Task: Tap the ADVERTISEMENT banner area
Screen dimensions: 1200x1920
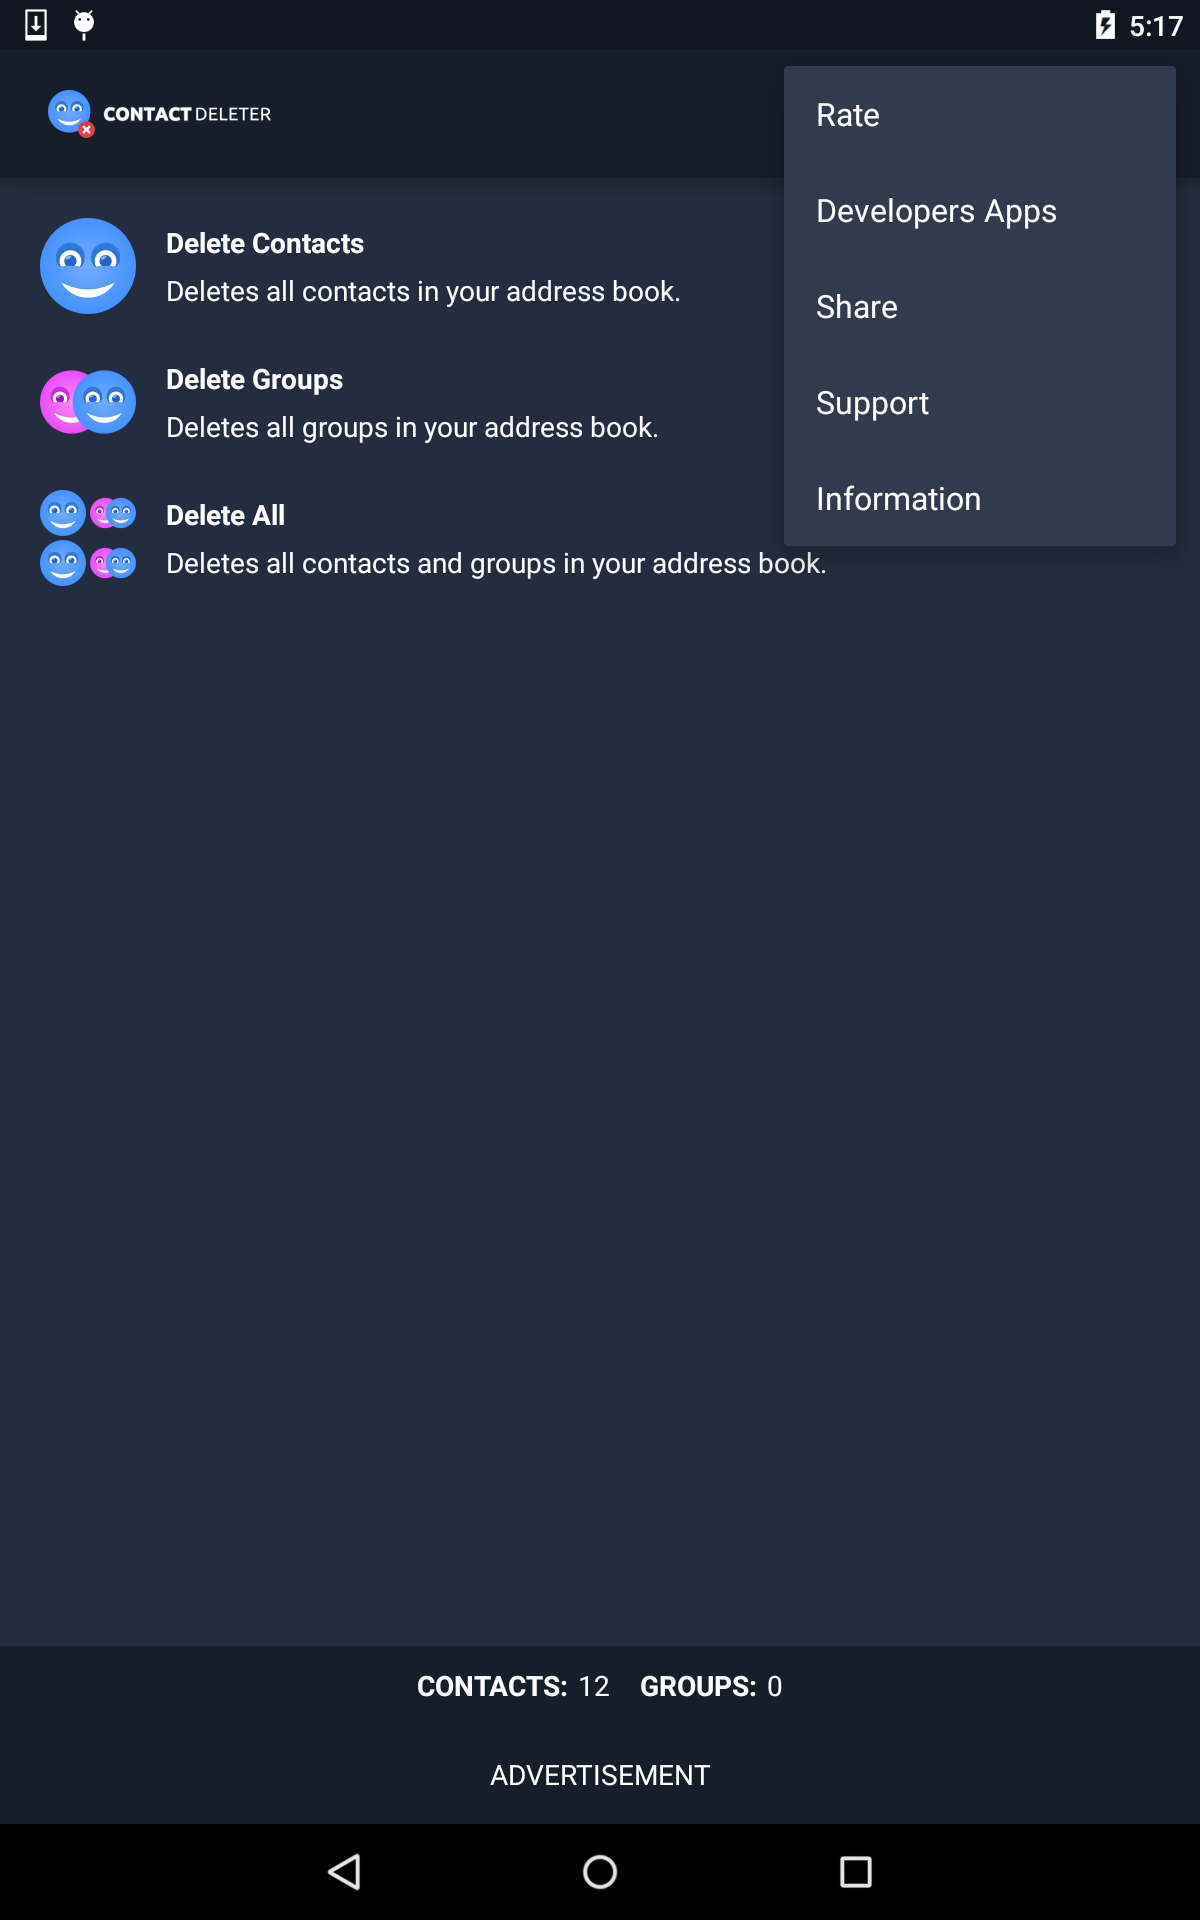Action: [x=600, y=1775]
